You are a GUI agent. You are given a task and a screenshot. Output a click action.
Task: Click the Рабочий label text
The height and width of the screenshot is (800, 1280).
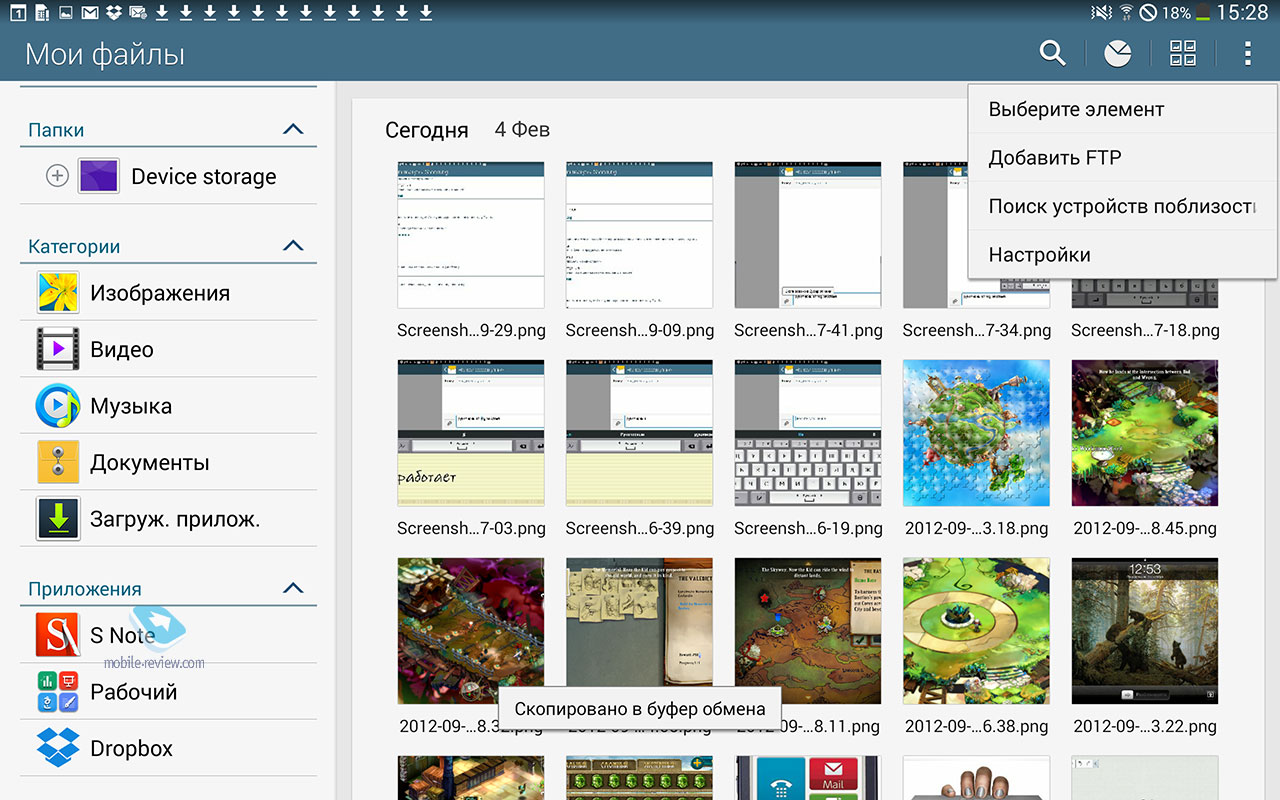pos(134,692)
